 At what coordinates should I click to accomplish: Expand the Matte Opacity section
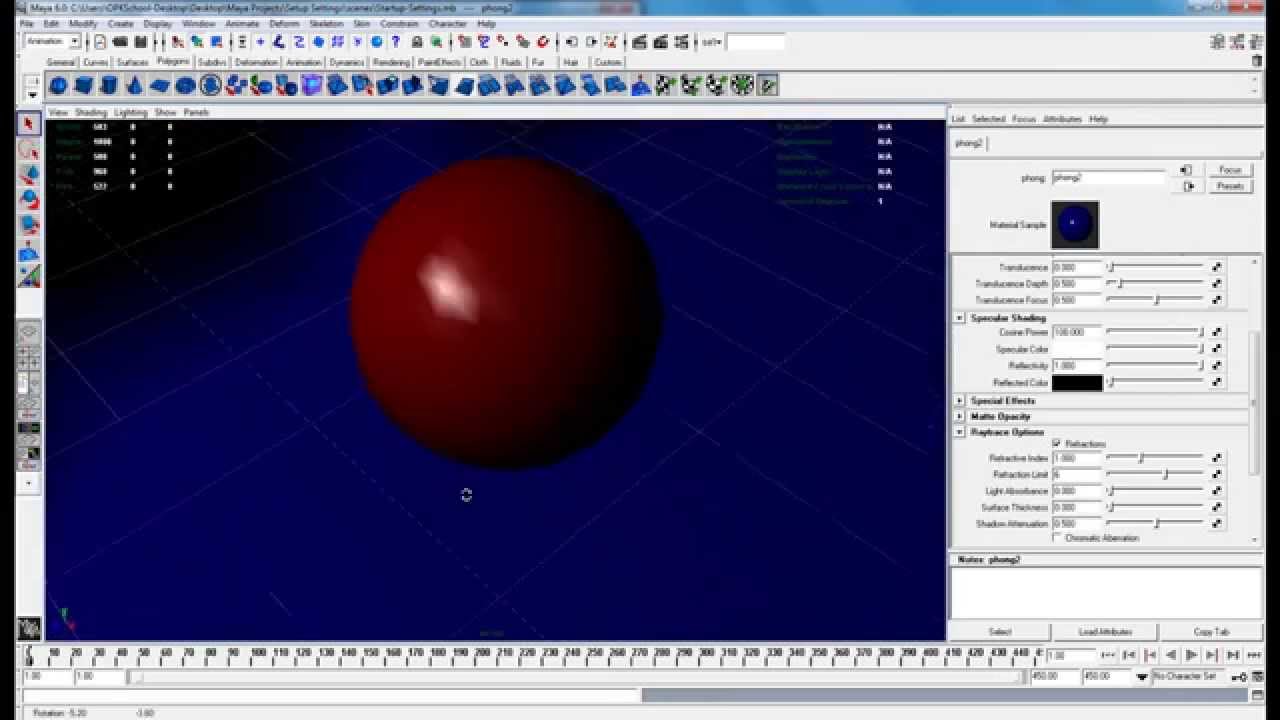click(959, 417)
